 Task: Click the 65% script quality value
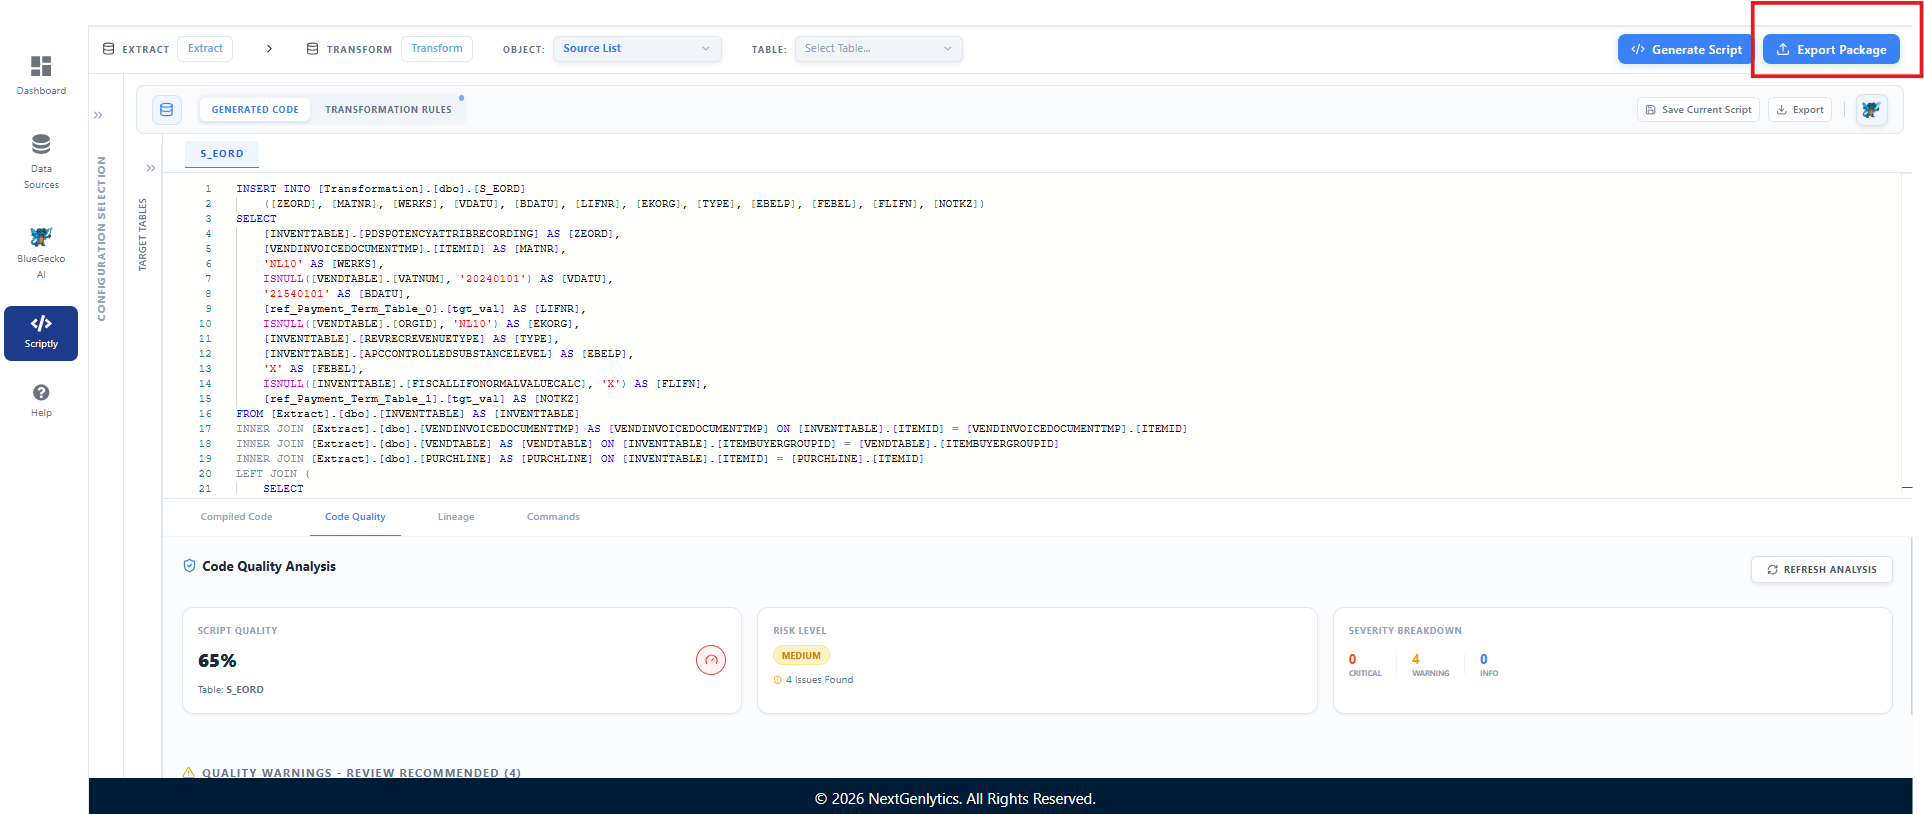(x=217, y=661)
